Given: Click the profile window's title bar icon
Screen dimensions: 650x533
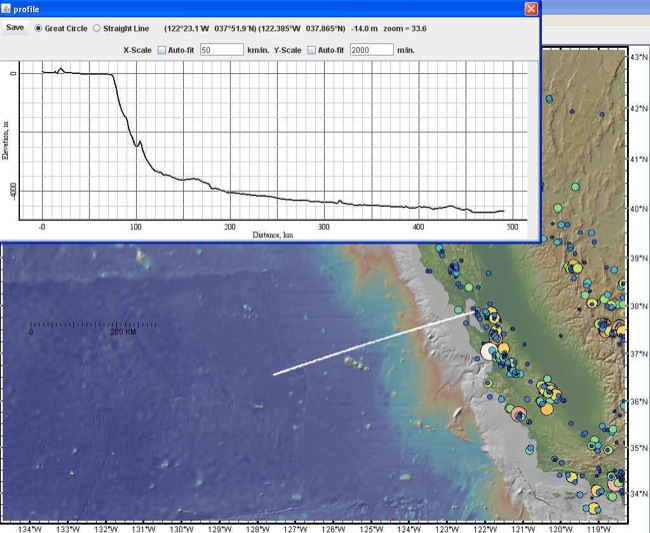Looking at the screenshot, I should coord(7,8).
